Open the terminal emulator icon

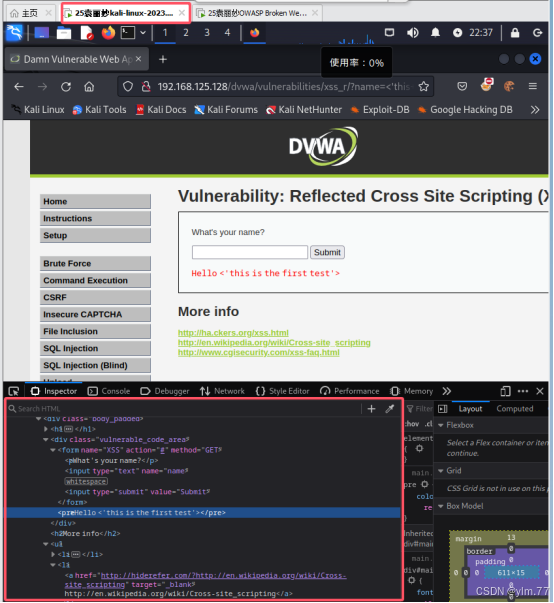[128, 33]
